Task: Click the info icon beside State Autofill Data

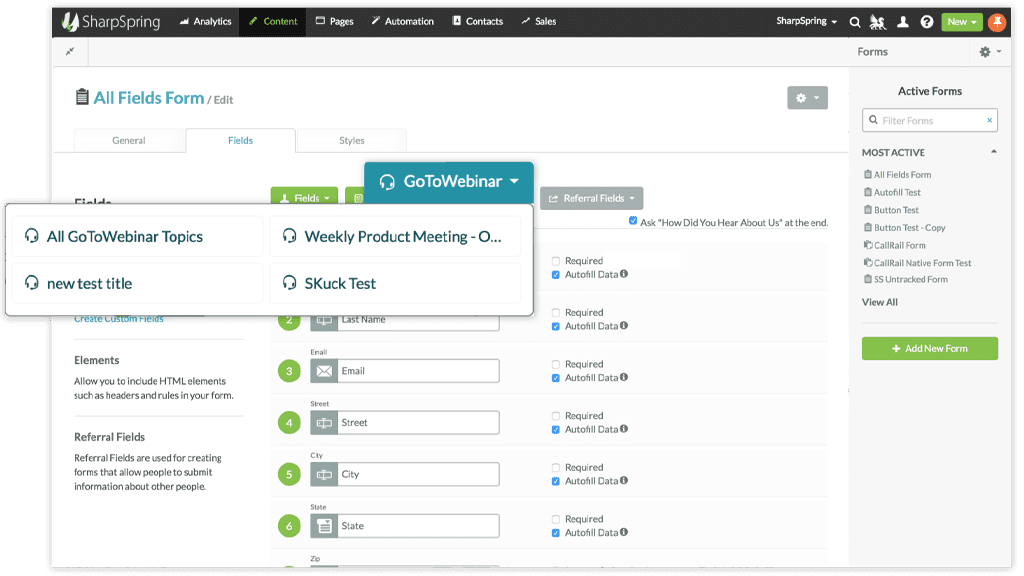Action: pyautogui.click(x=624, y=532)
